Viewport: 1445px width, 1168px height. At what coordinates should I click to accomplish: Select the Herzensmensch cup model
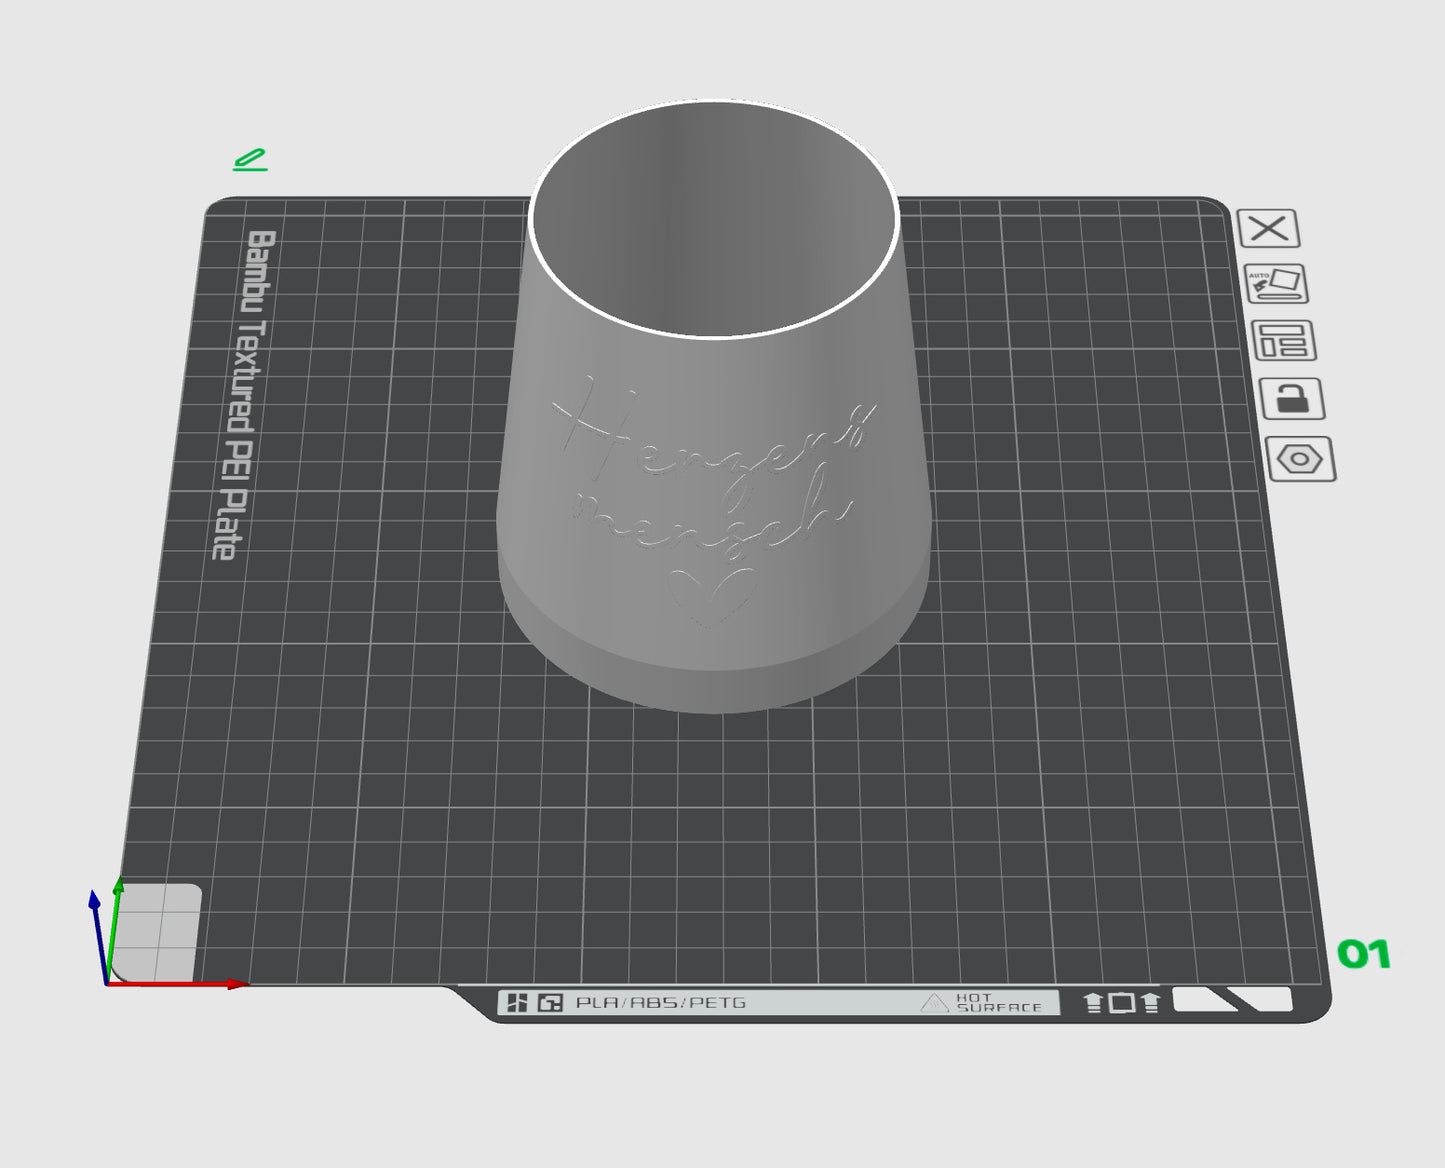click(x=714, y=406)
